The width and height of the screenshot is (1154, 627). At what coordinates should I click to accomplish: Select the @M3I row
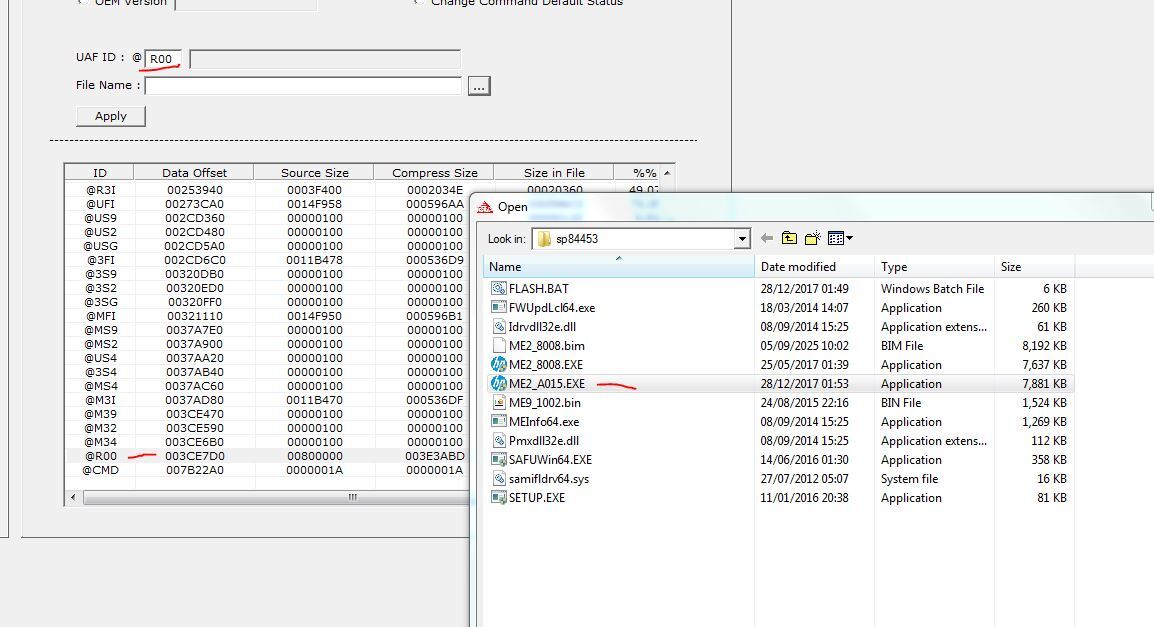[x=268, y=400]
